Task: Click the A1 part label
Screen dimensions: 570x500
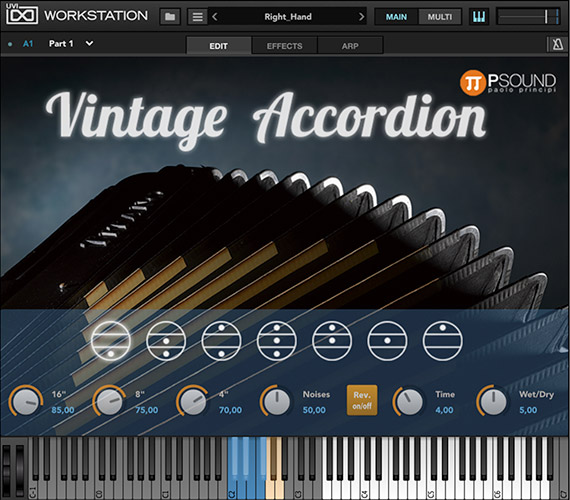Action: coord(28,44)
